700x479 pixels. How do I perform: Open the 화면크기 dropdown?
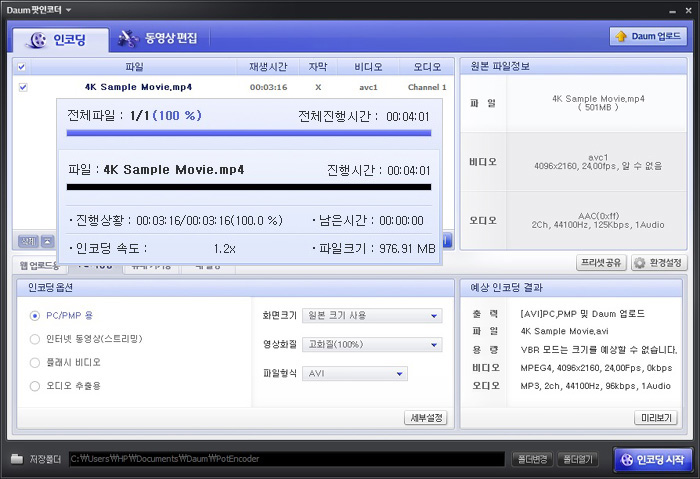click(373, 316)
